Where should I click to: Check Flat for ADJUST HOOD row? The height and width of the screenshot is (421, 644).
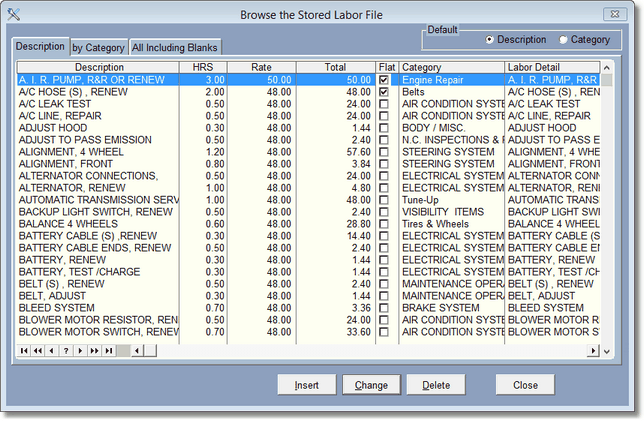pos(384,128)
